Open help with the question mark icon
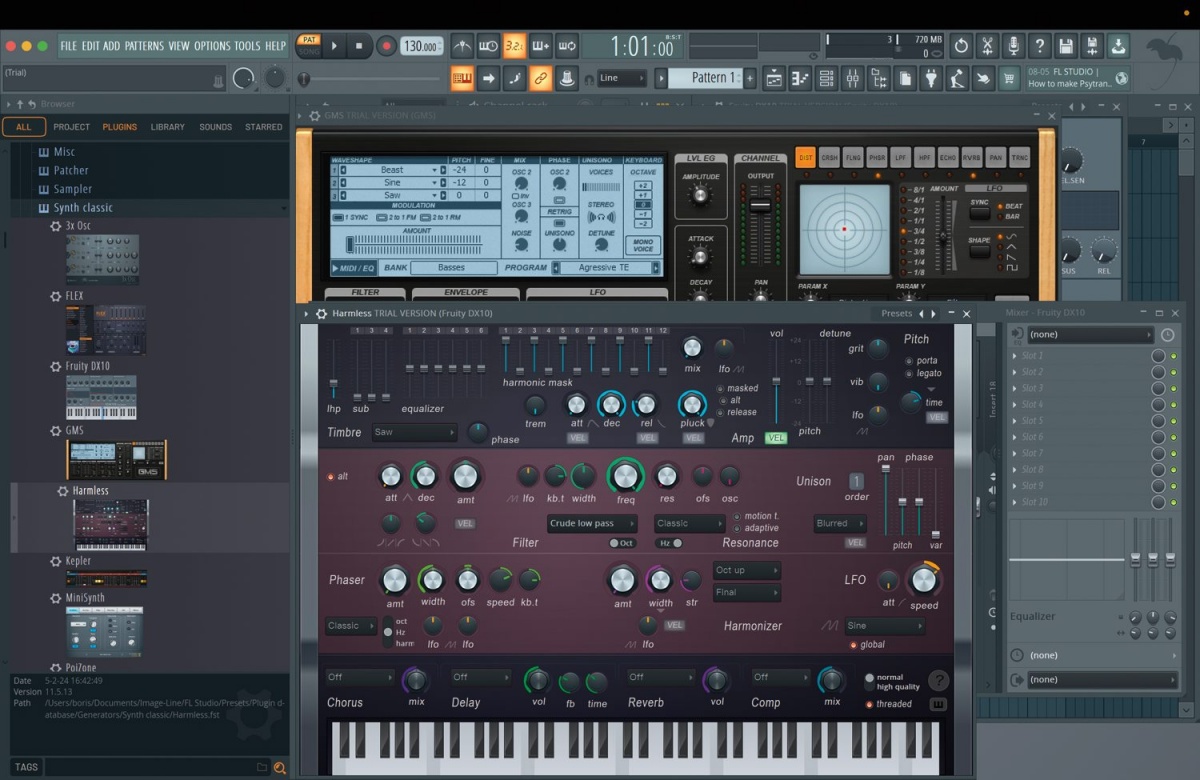The height and width of the screenshot is (780, 1200). click(1040, 46)
